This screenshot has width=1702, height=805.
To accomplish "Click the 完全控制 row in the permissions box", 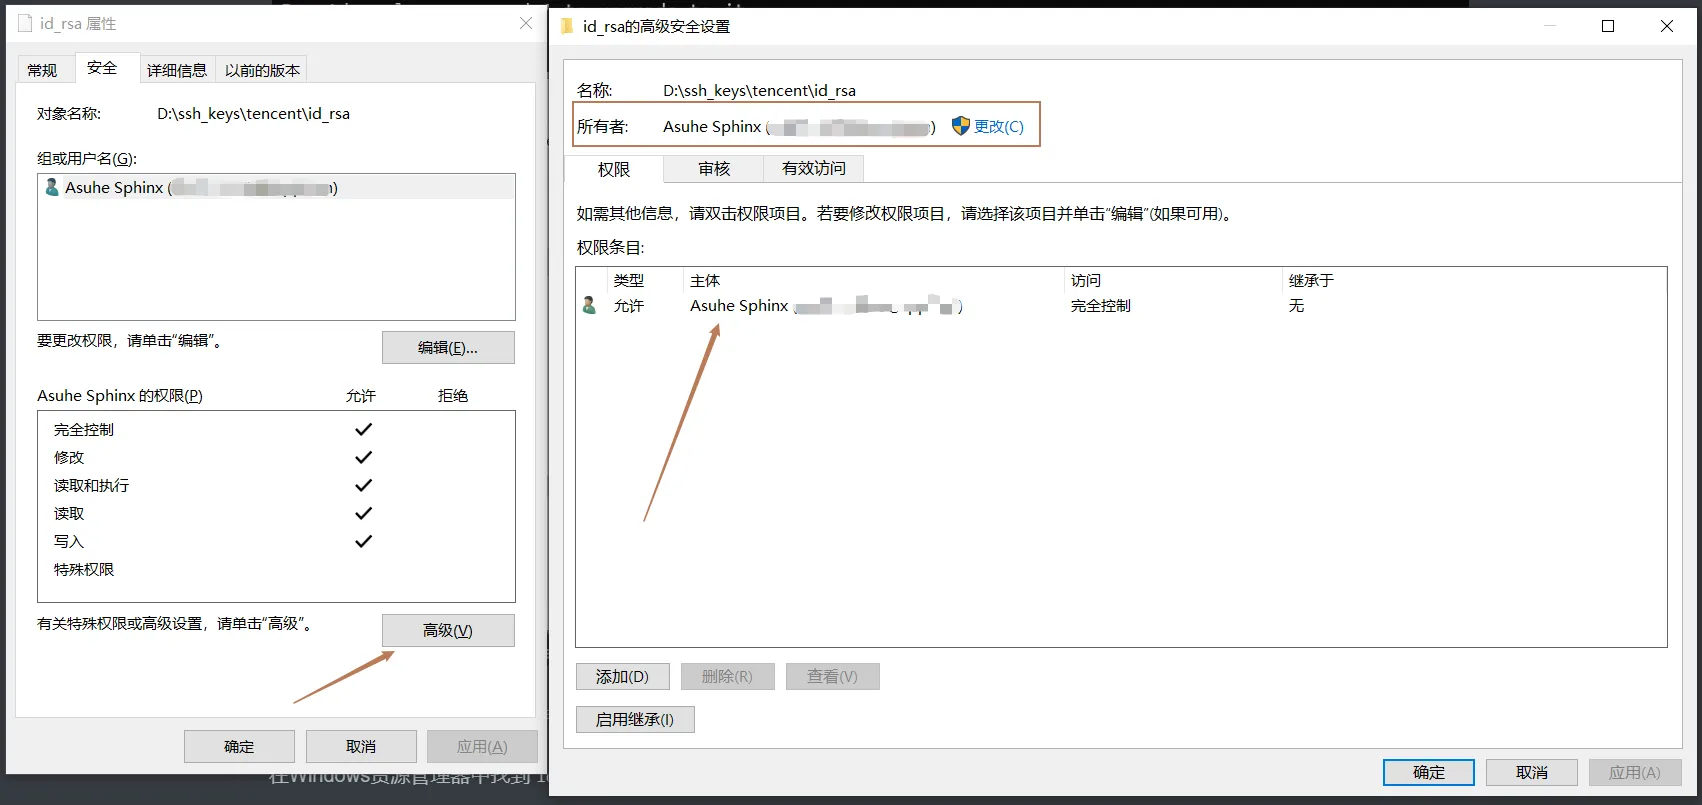I will [x=276, y=430].
